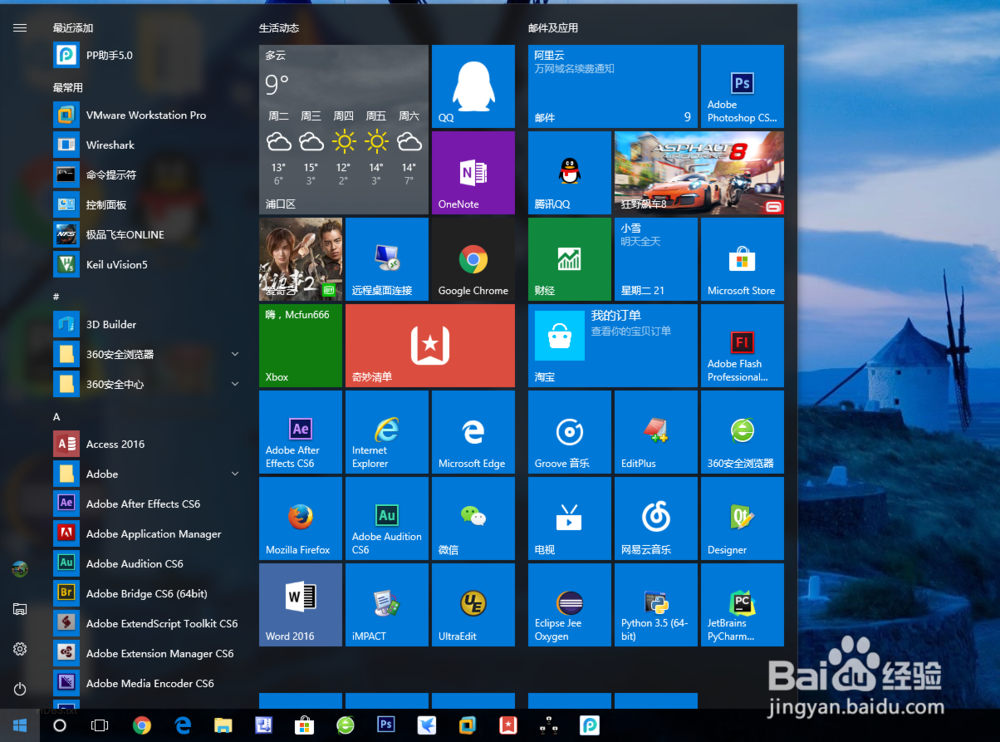Open Settings from the Start menu sidebar
Screen dimensions: 1000x742
(x=19, y=649)
